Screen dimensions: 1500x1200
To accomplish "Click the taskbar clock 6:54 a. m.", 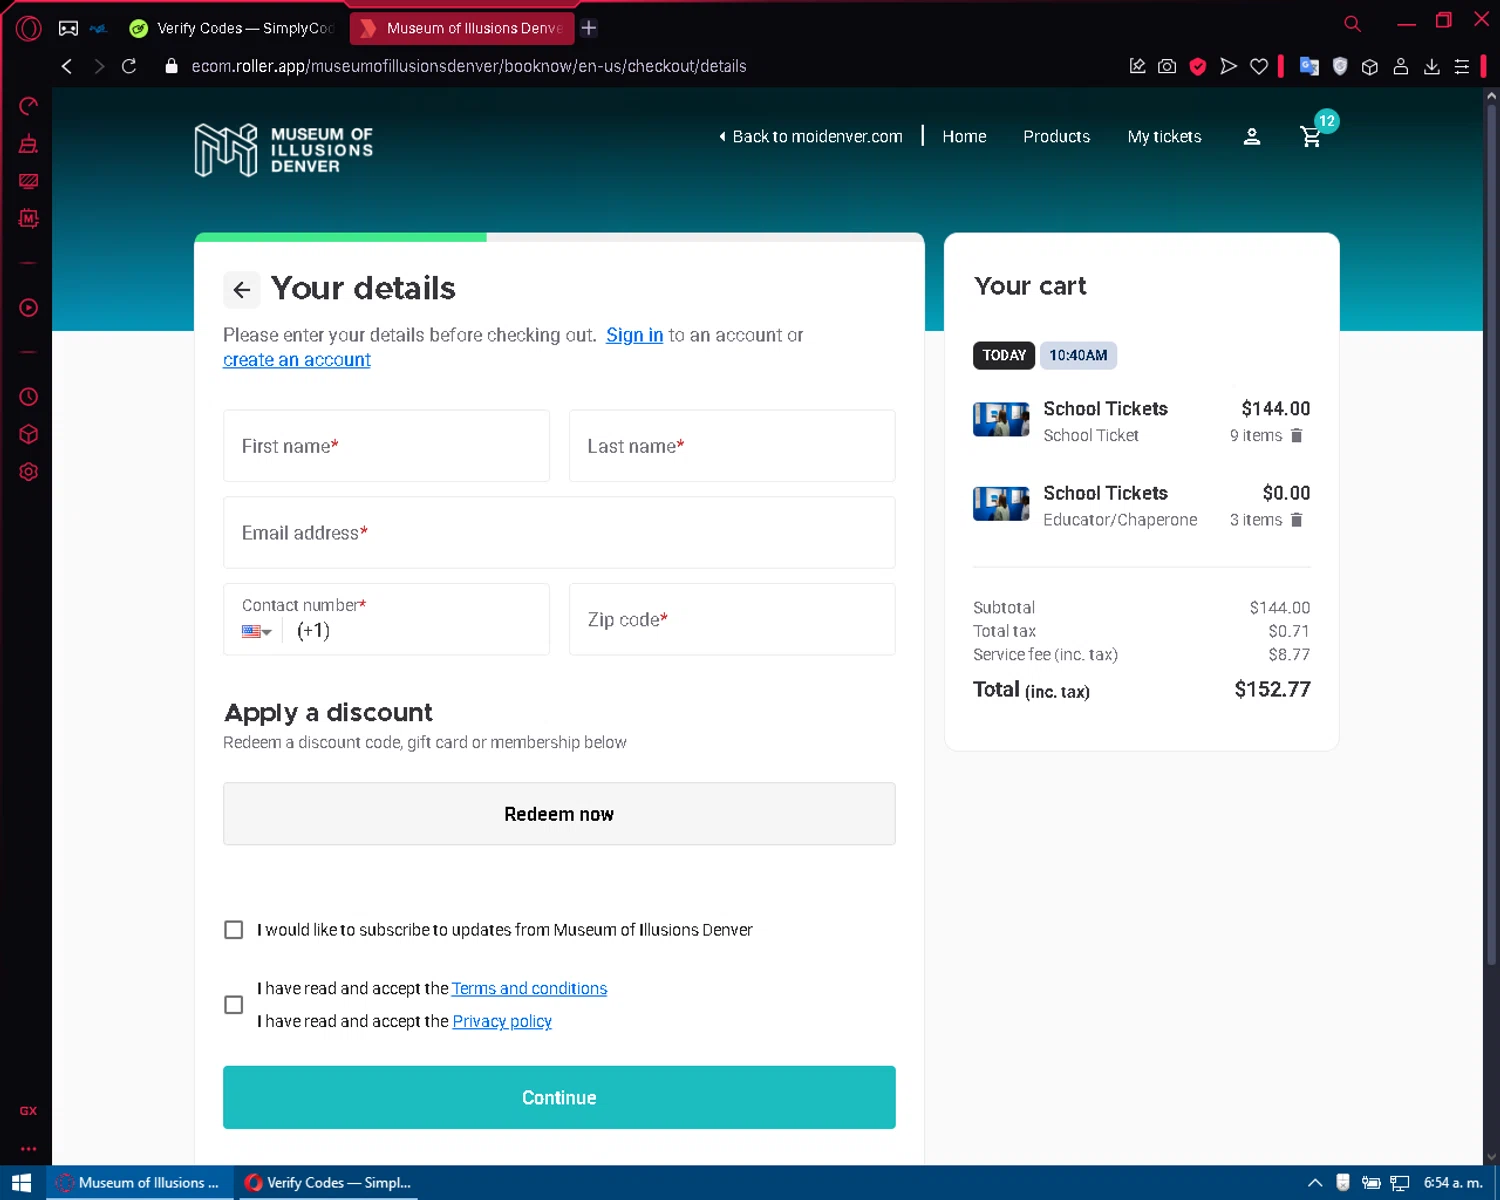I will pos(1453,1183).
